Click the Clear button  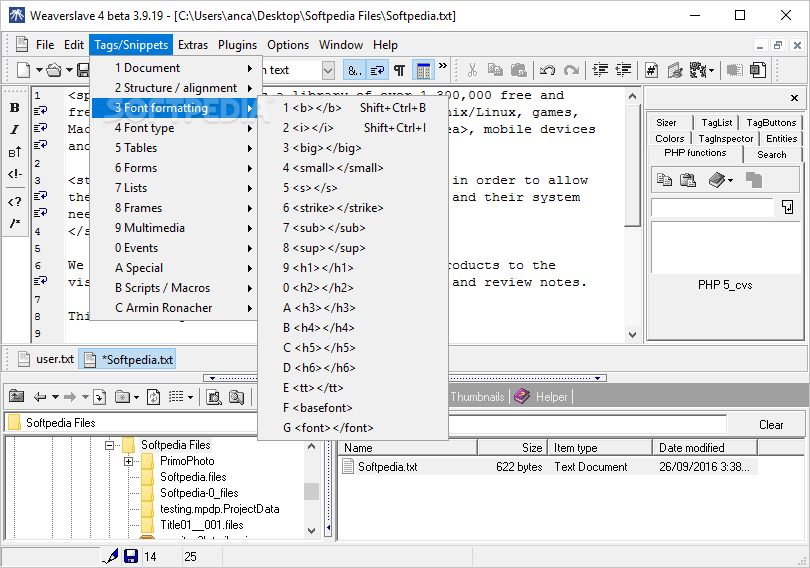pyautogui.click(x=771, y=425)
